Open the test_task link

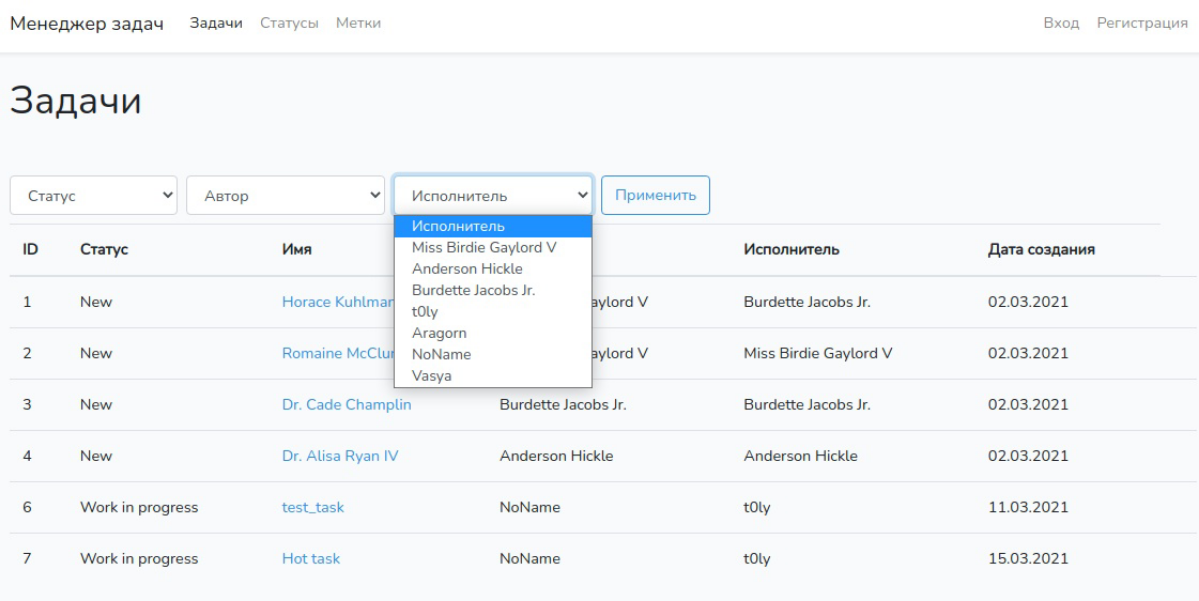tap(313, 507)
